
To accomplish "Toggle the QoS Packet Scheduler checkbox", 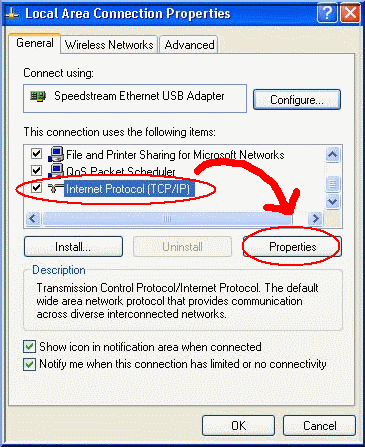I will 36,170.
